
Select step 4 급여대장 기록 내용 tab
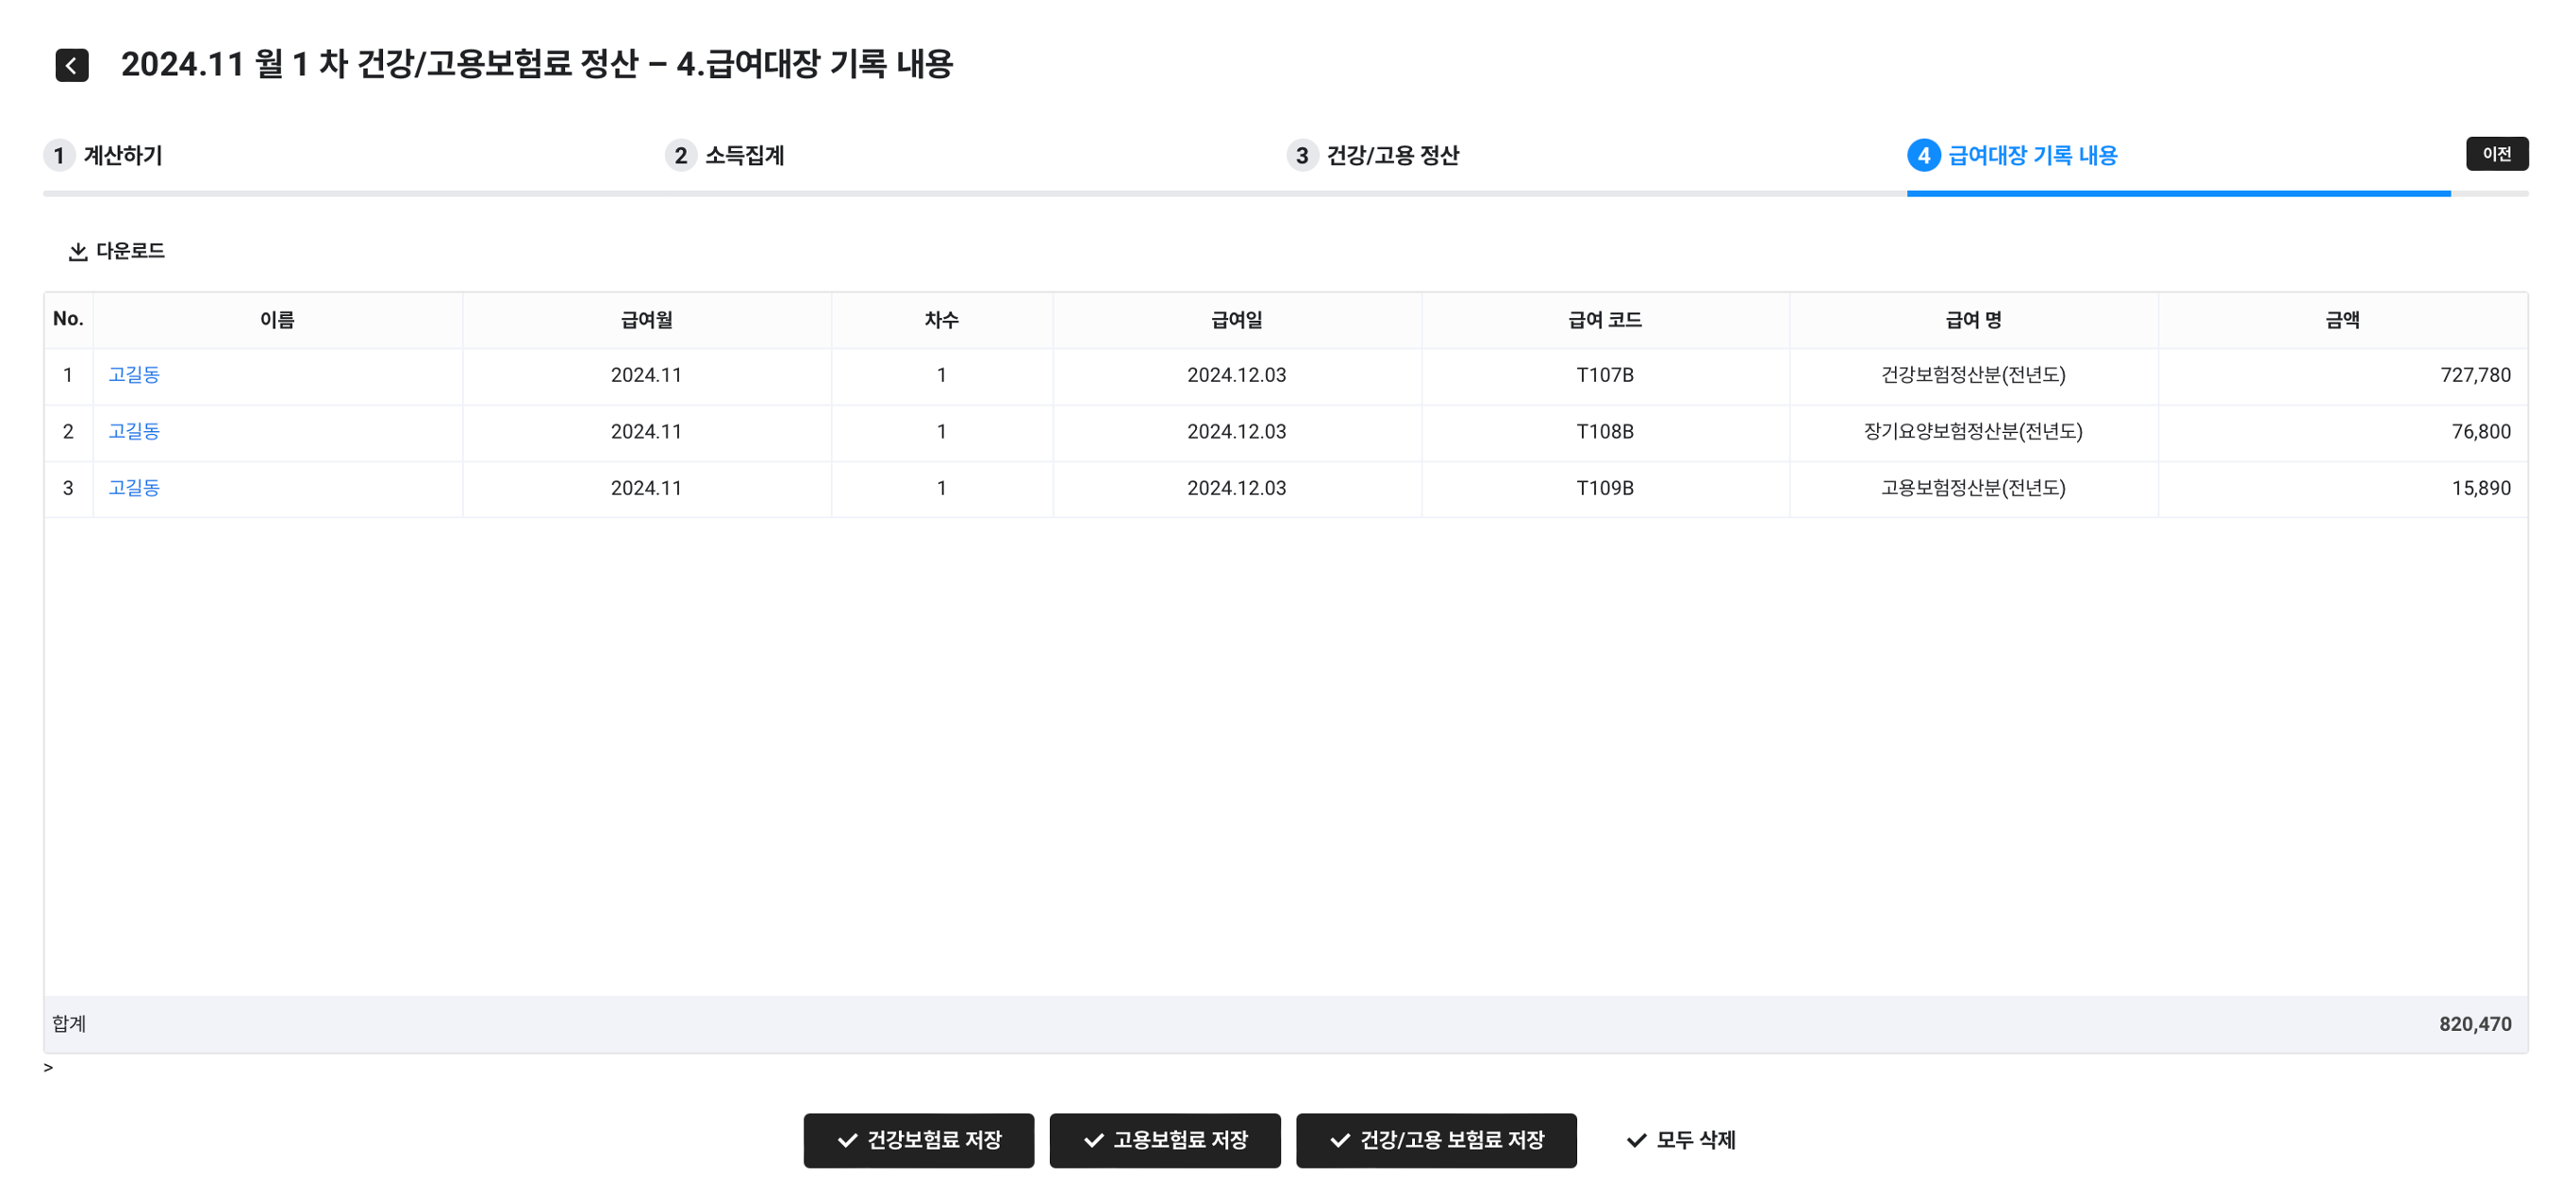tap(2013, 155)
